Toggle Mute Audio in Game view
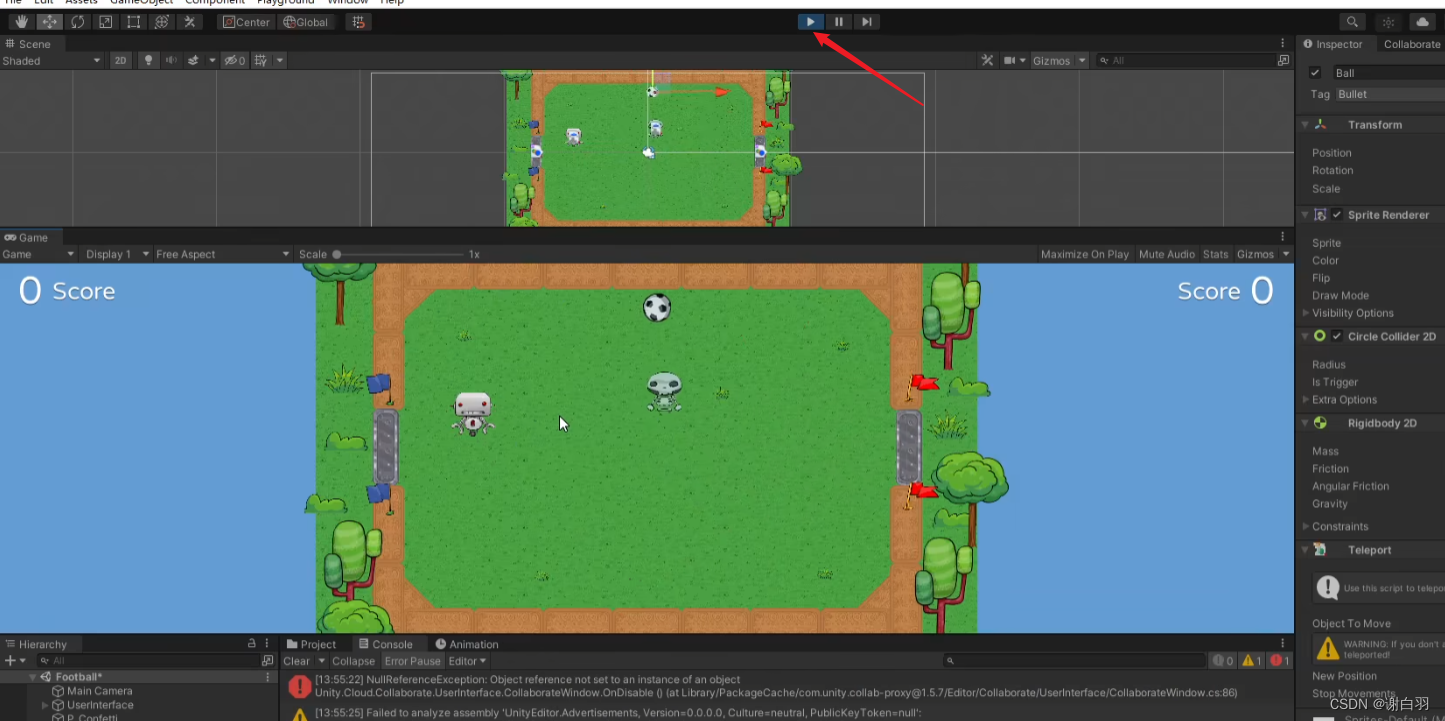Image resolution: width=1445 pixels, height=721 pixels. point(1167,254)
